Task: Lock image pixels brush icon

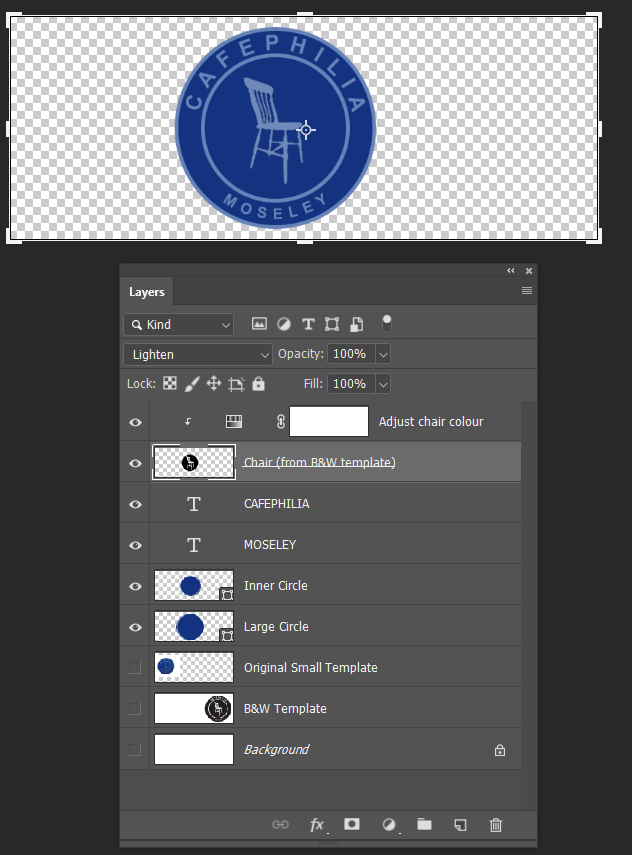Action: click(x=191, y=384)
